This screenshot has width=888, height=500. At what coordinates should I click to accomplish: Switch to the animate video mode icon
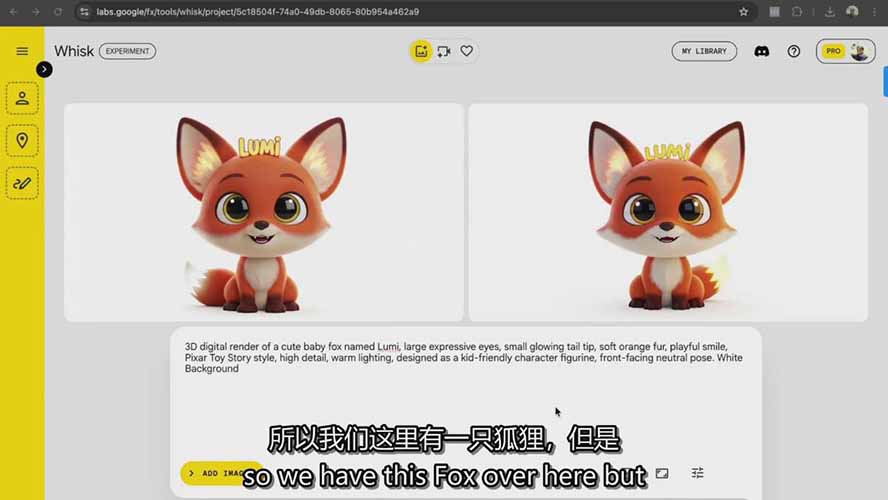coord(444,51)
